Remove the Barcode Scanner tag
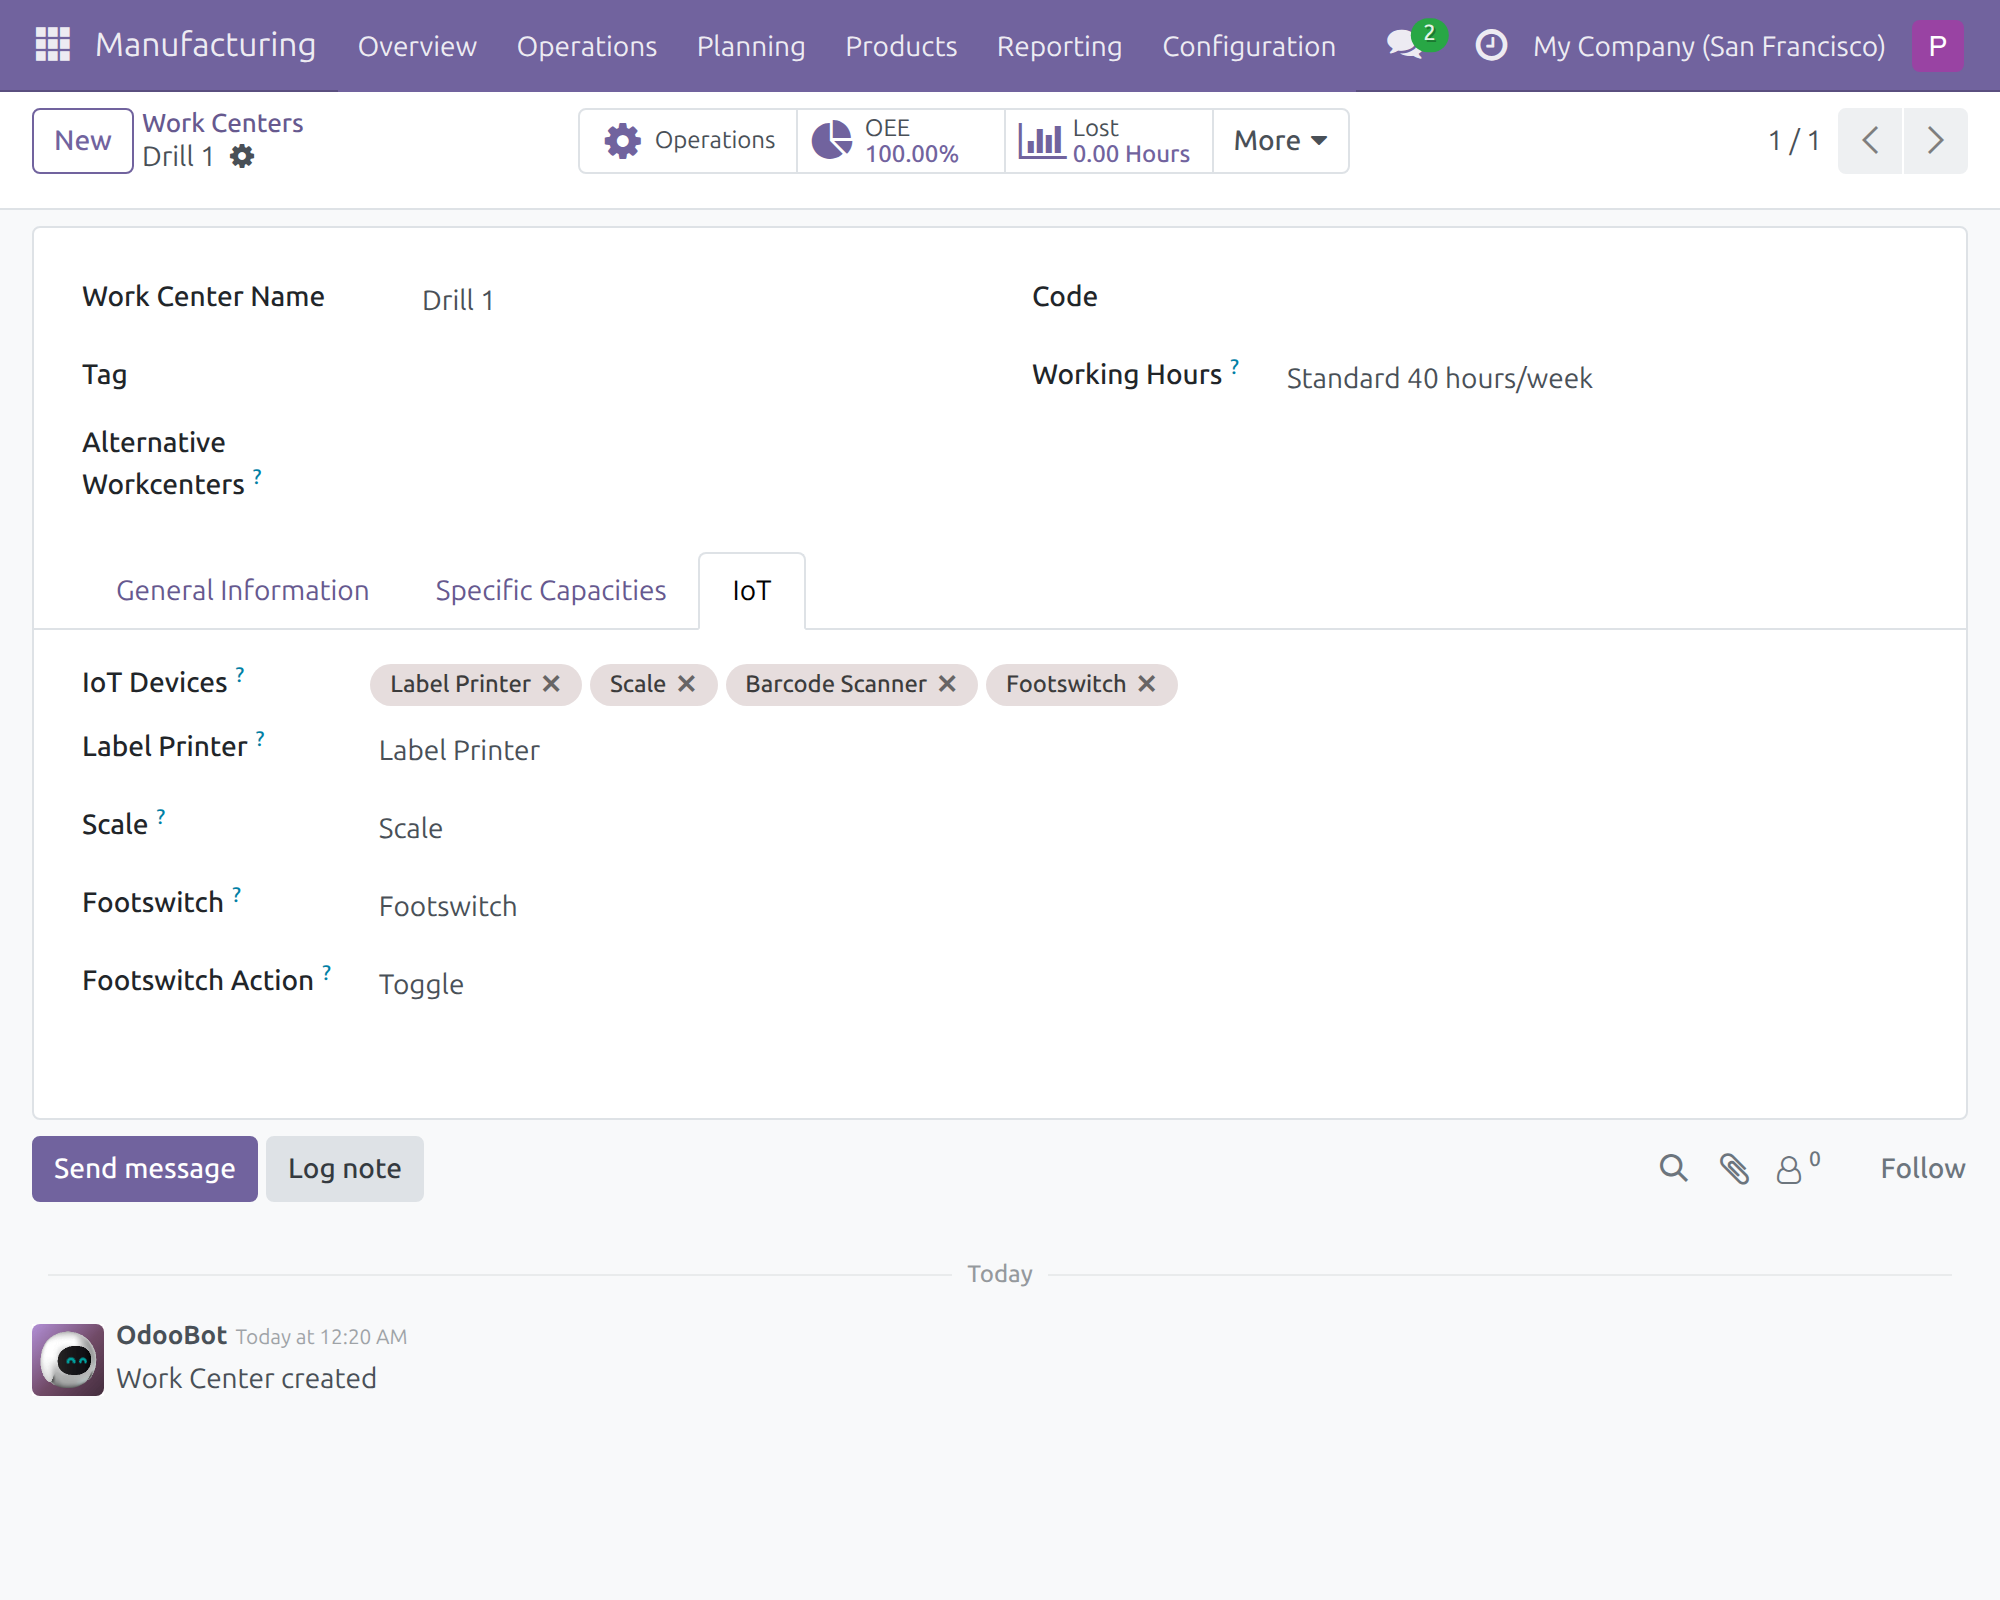Screen dimensions: 2000x1600 [x=947, y=684]
